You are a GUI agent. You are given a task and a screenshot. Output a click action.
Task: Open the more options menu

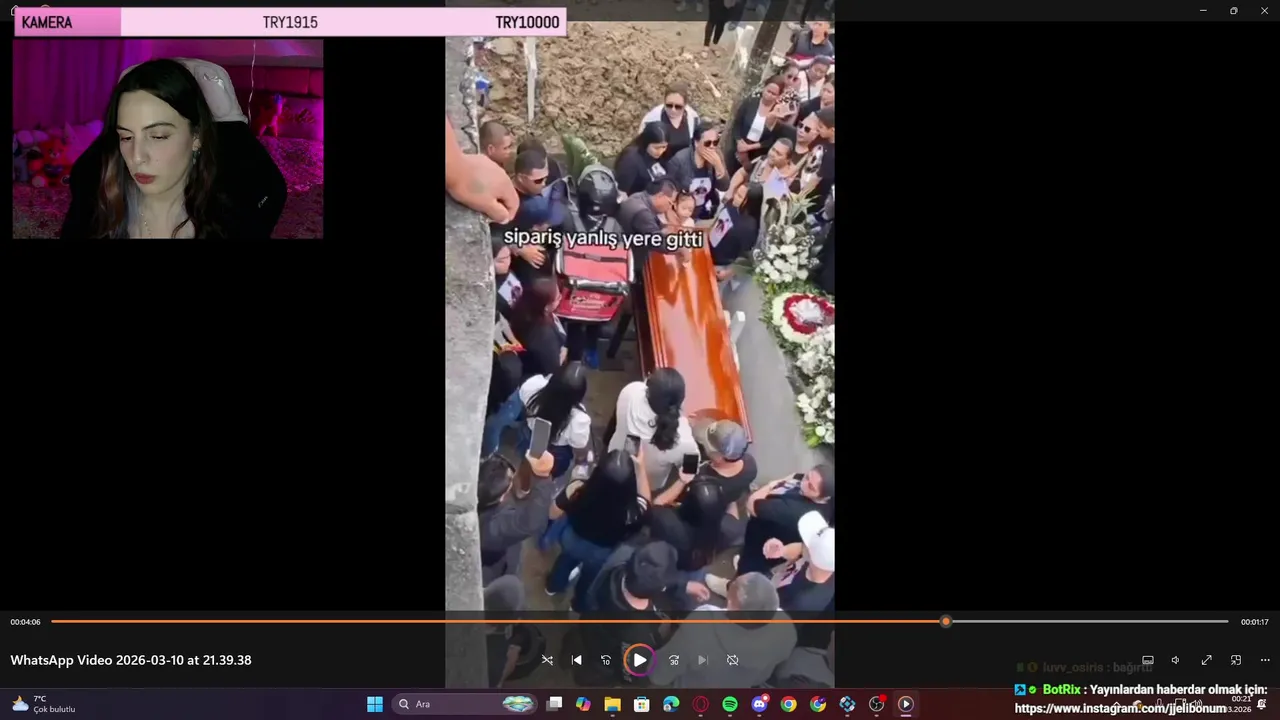[1264, 660]
